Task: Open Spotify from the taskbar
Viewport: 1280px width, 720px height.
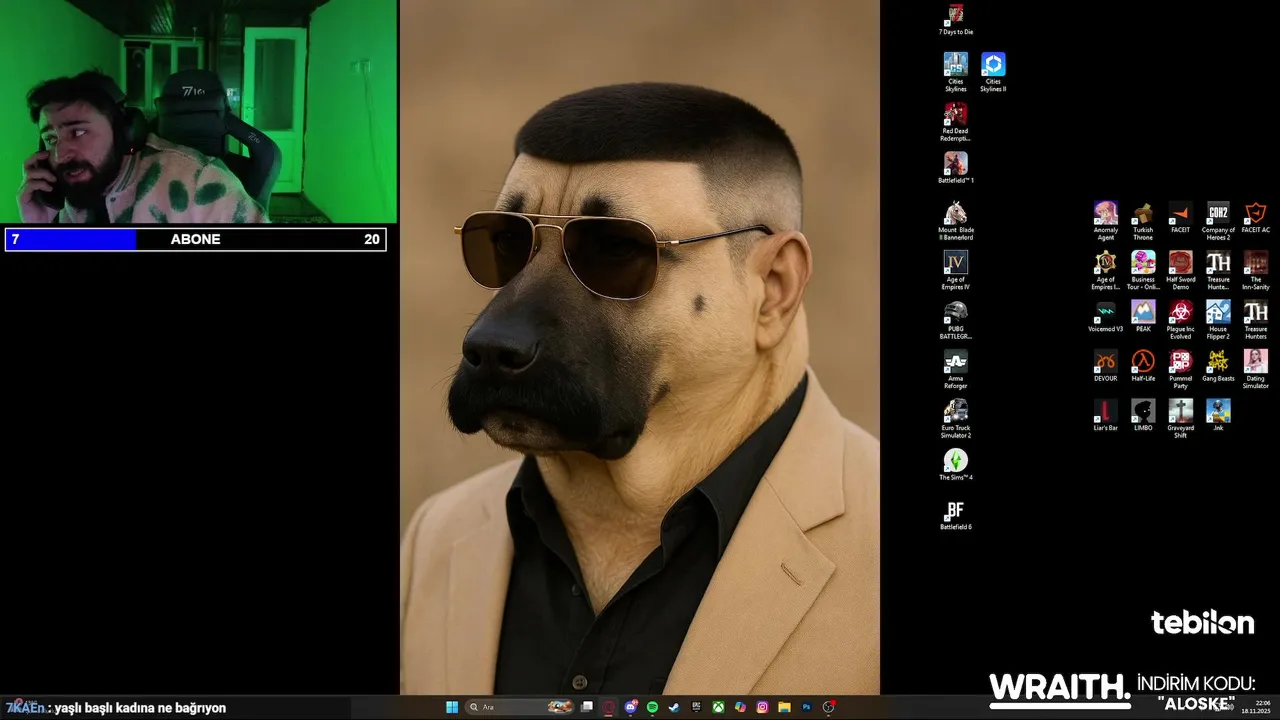Action: pyautogui.click(x=653, y=707)
